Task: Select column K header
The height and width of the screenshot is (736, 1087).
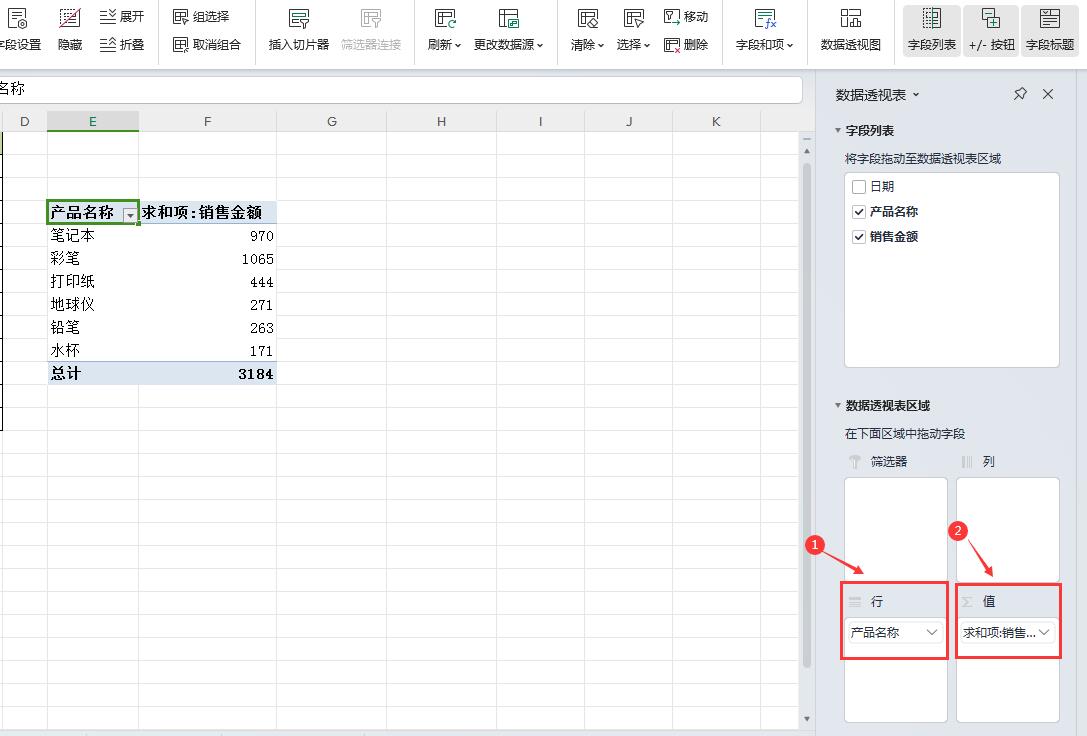Action: [x=716, y=121]
